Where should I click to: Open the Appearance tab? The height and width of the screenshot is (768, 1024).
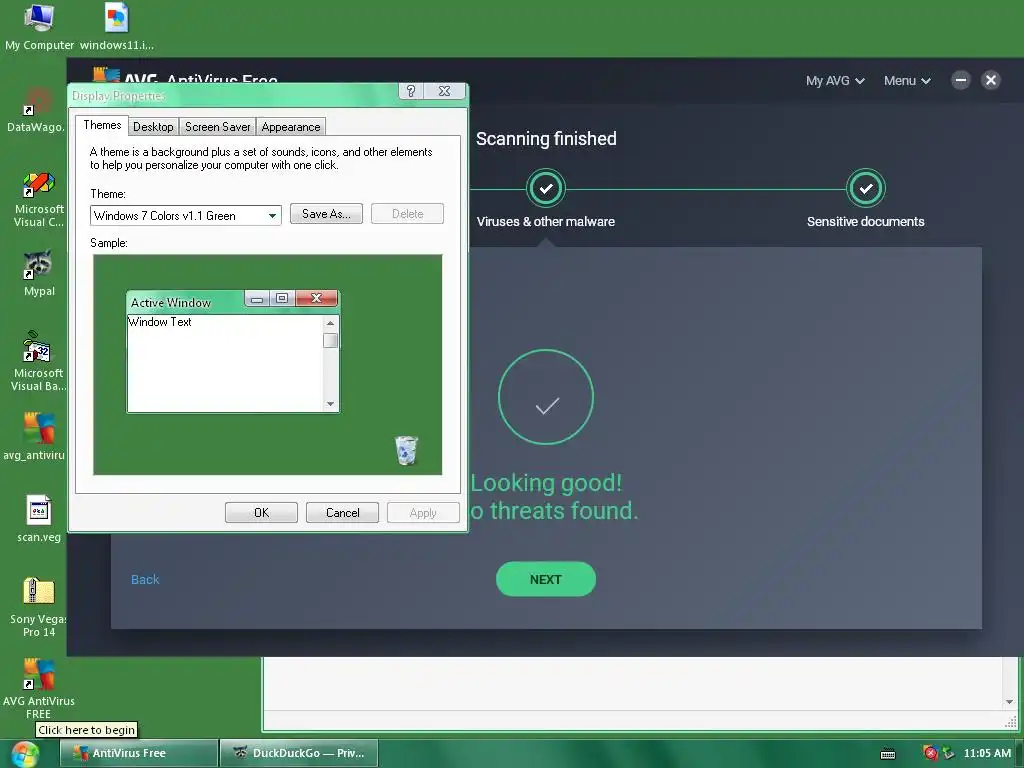tap(291, 127)
